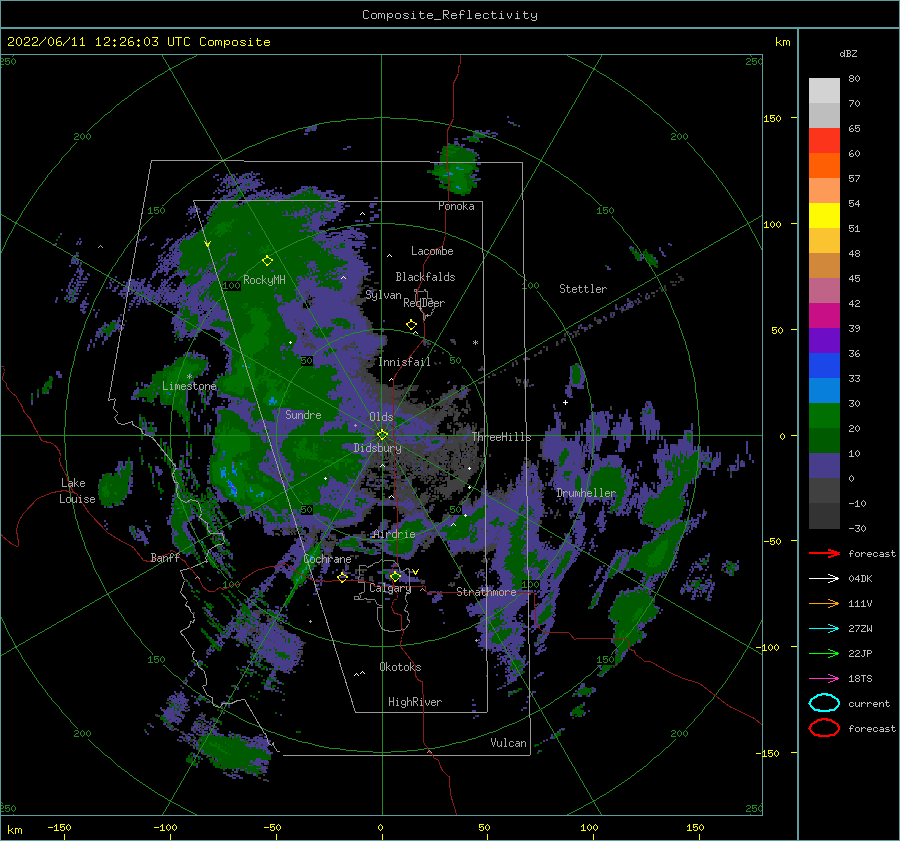The width and height of the screenshot is (900, 841).
Task: Click the red forecast ellipse icon
Action: (x=824, y=728)
